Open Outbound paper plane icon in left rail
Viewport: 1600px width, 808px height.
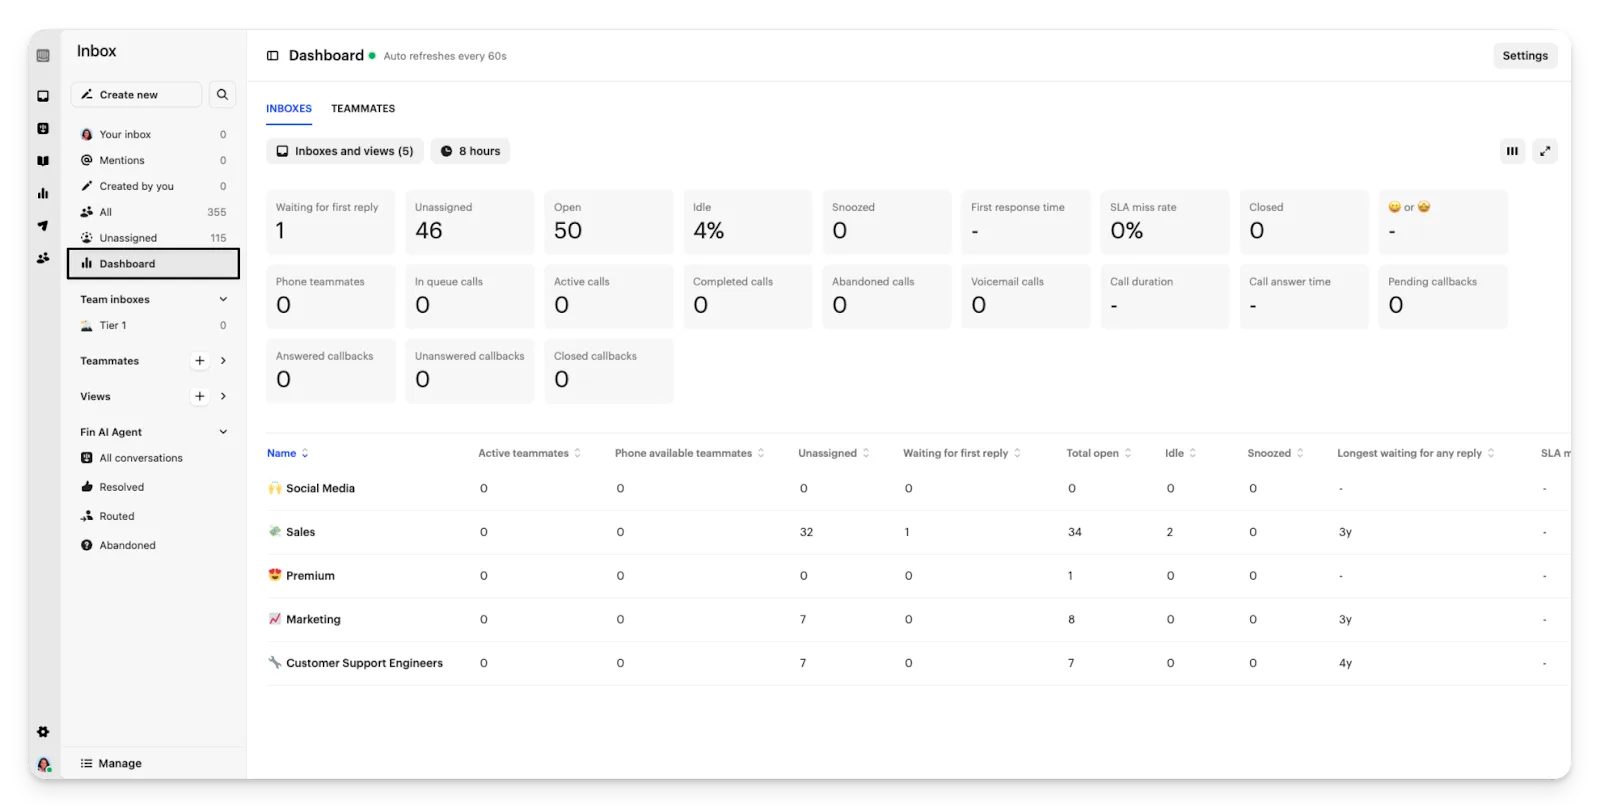click(43, 225)
